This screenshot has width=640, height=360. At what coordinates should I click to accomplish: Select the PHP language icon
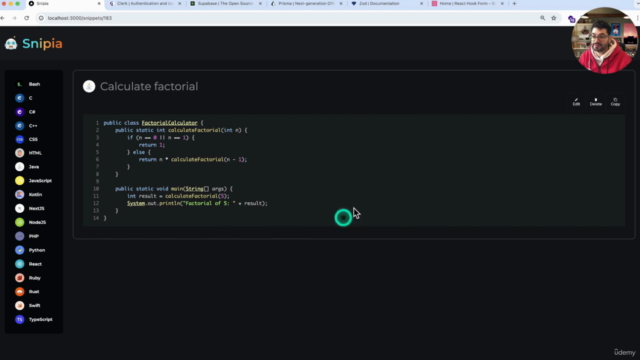(x=20, y=236)
